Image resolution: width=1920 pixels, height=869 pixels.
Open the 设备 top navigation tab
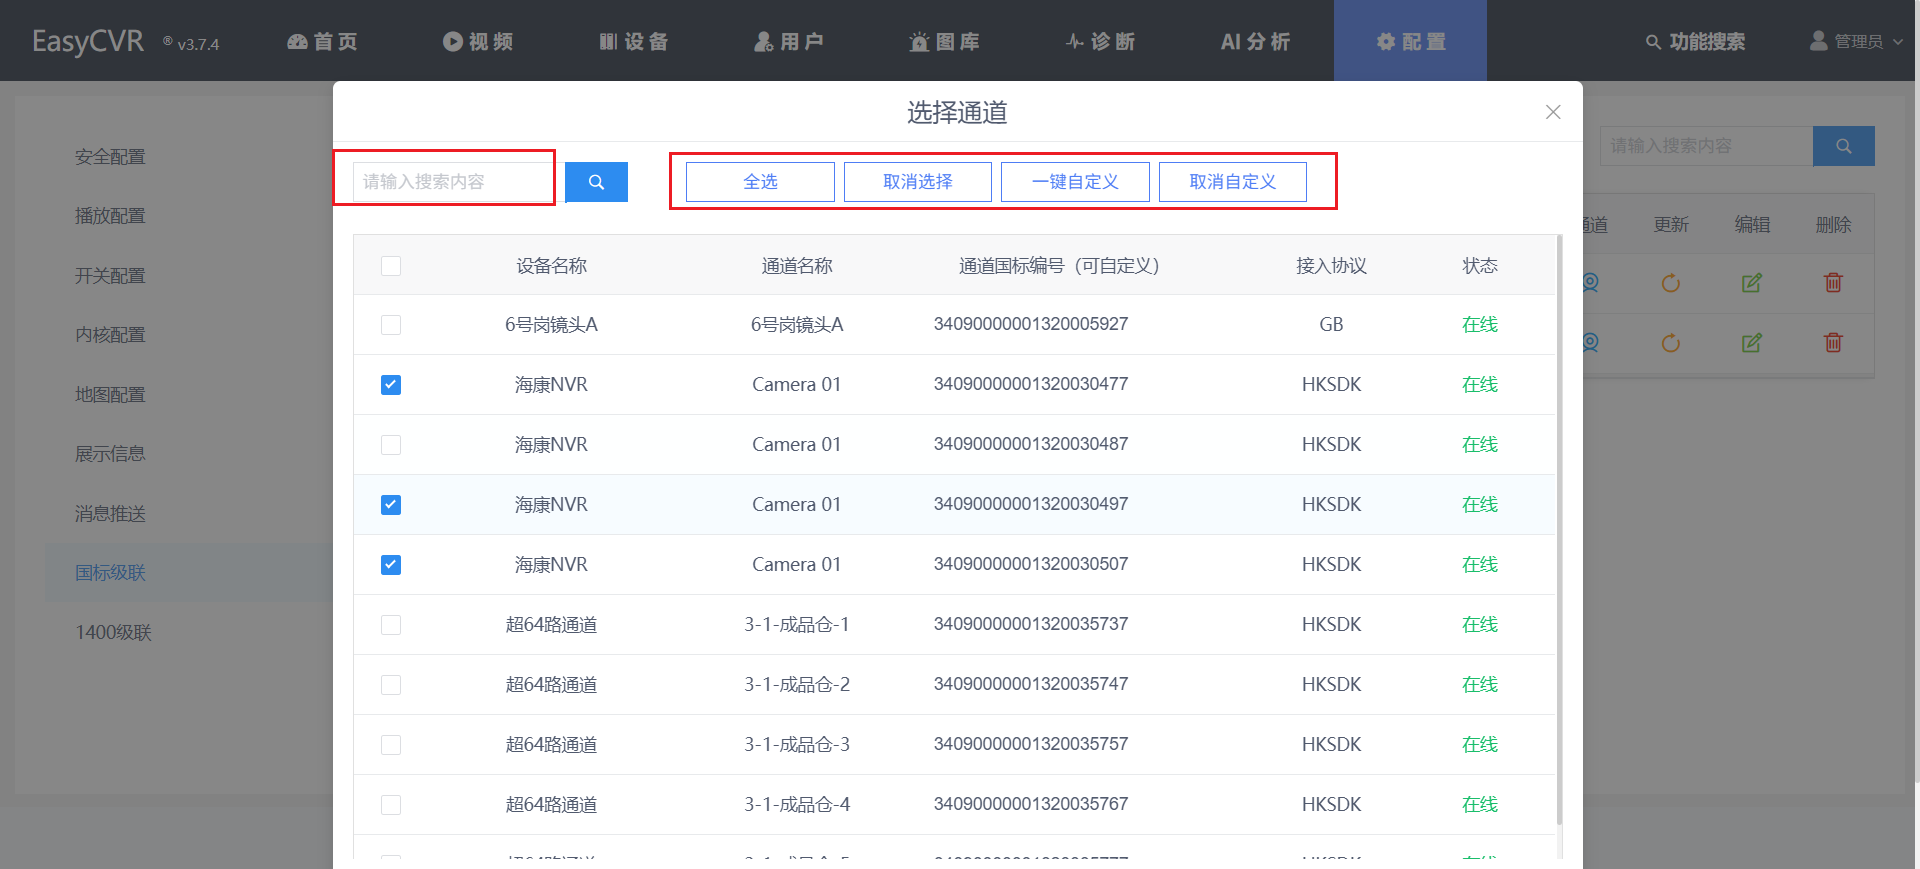633,41
